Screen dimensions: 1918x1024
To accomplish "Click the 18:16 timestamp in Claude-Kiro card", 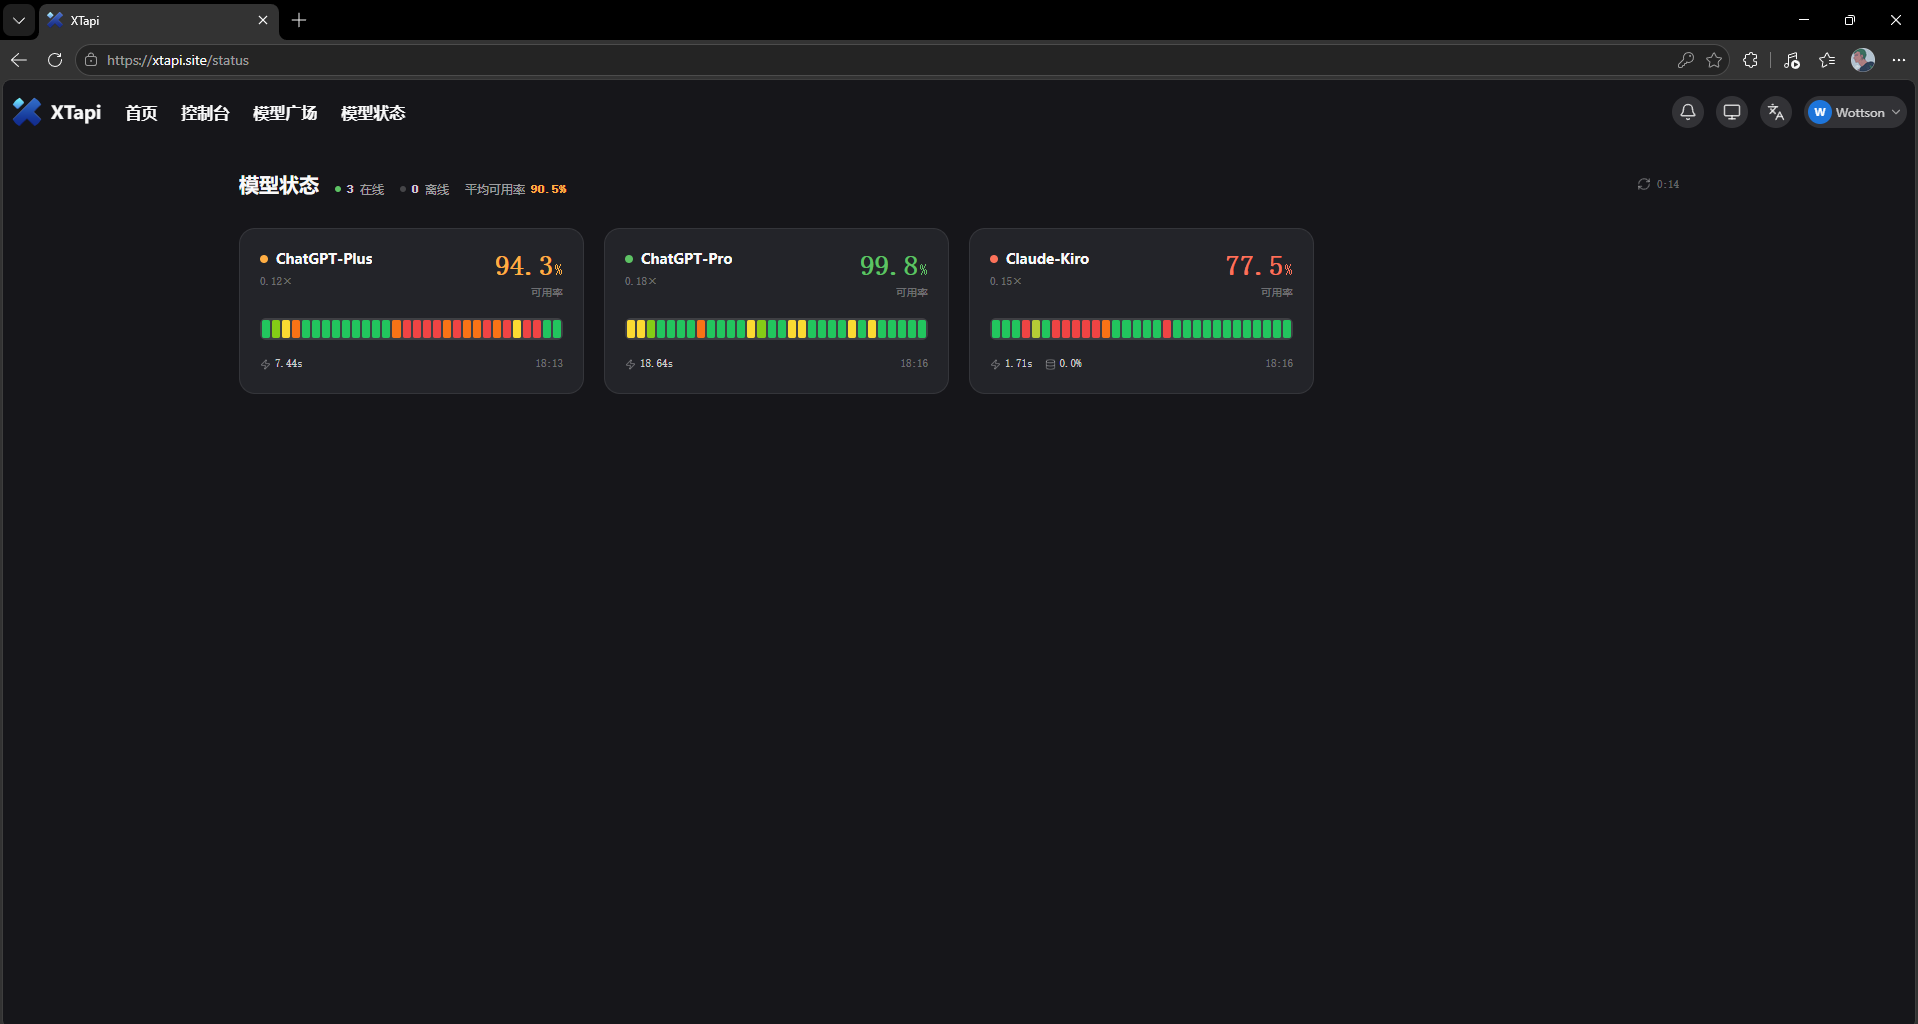I will tap(1279, 364).
